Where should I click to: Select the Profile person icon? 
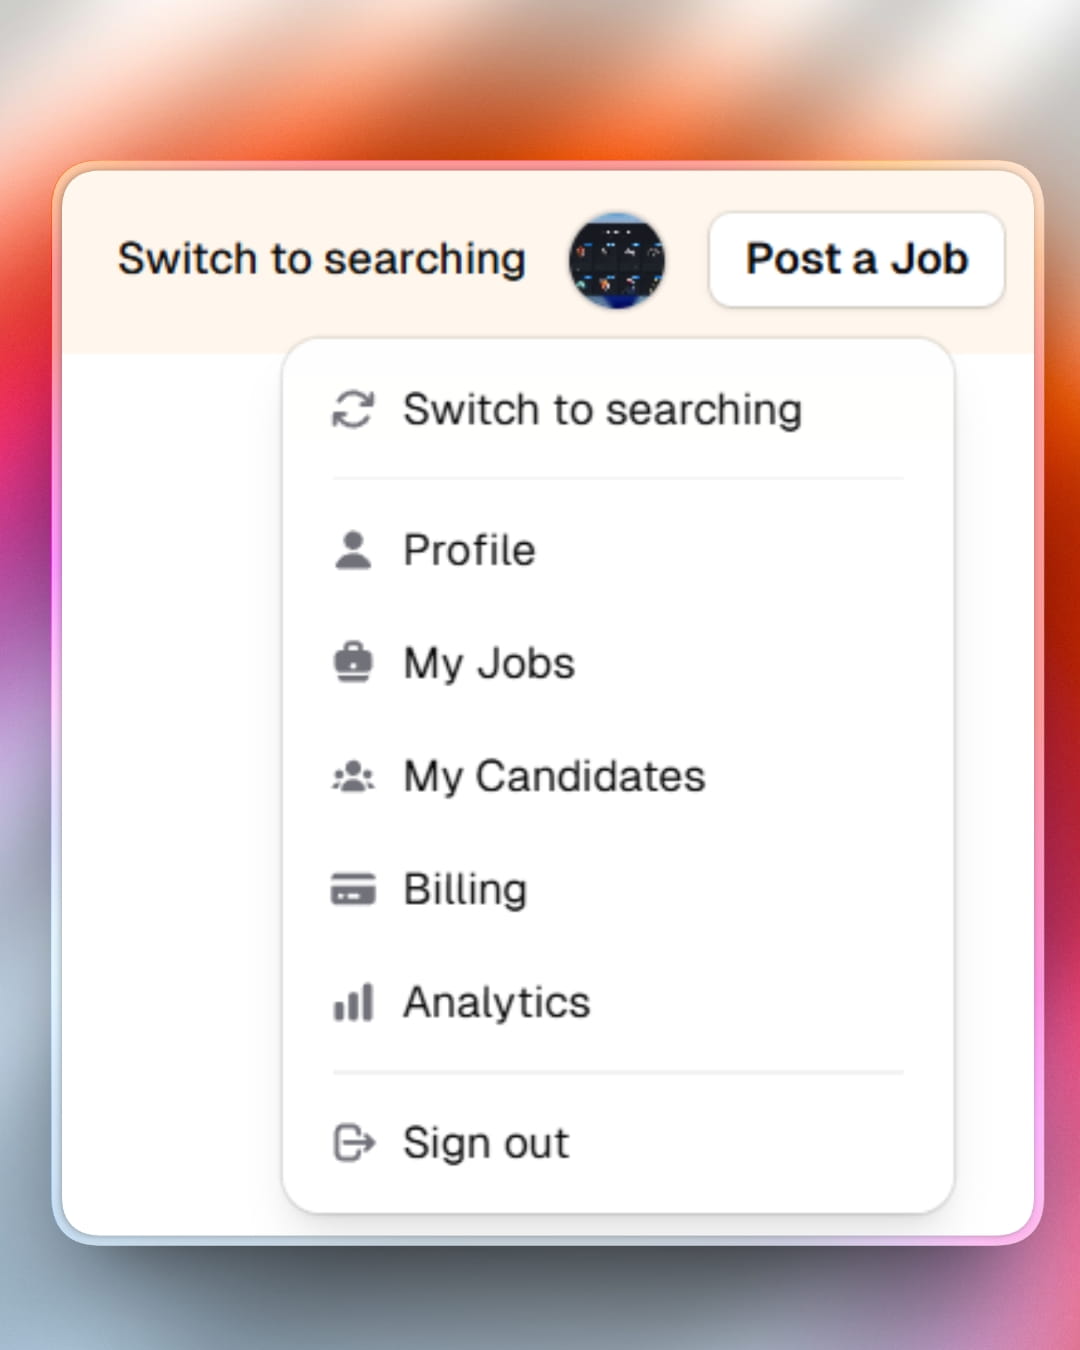(353, 549)
